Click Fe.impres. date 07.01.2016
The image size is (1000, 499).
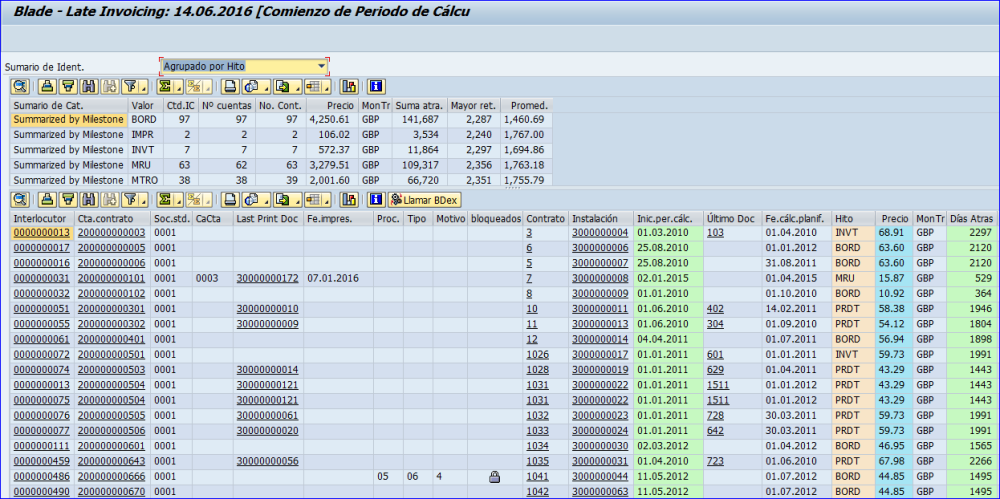point(332,278)
